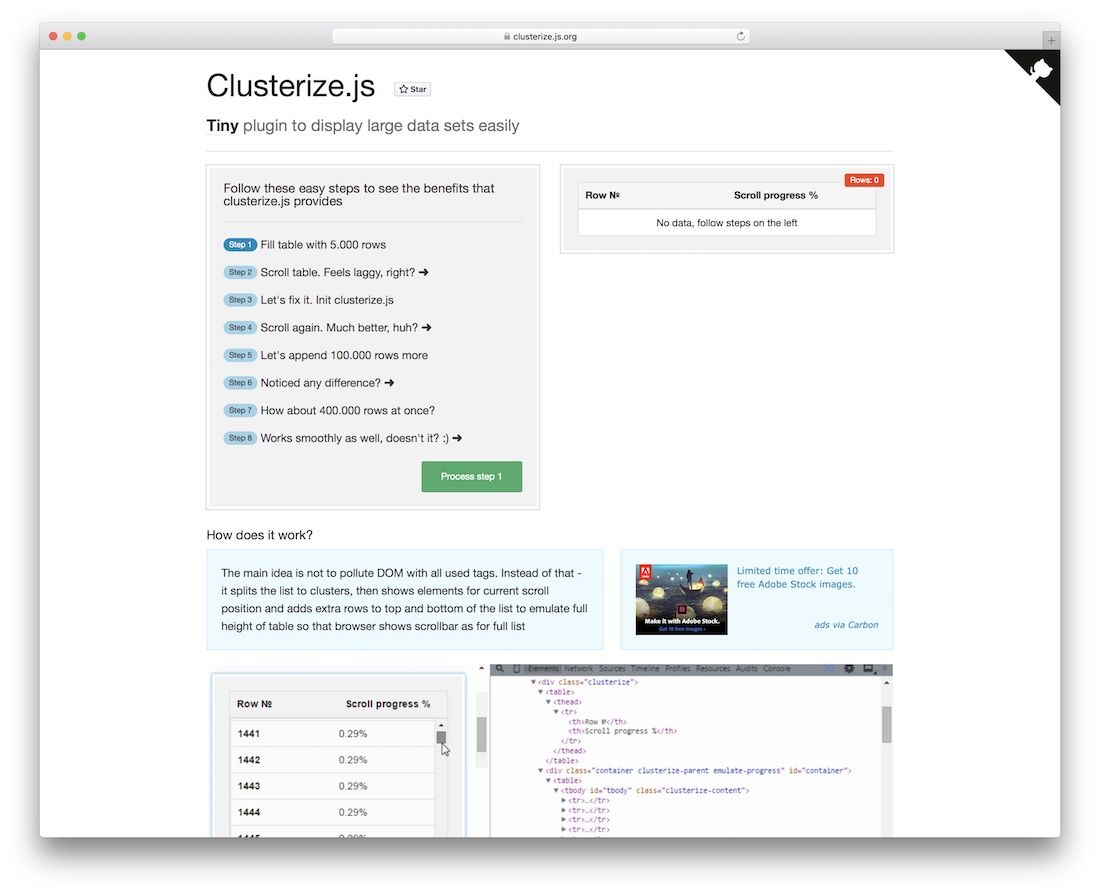Open the GitHub corner octocat icon
Screen dimensions: 1100x894
coord(1040,71)
